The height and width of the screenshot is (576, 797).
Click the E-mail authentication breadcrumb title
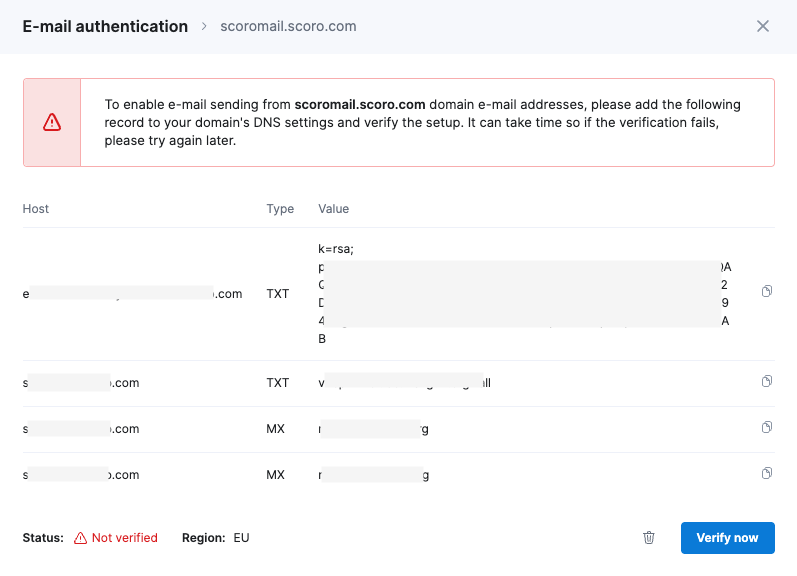pos(105,26)
